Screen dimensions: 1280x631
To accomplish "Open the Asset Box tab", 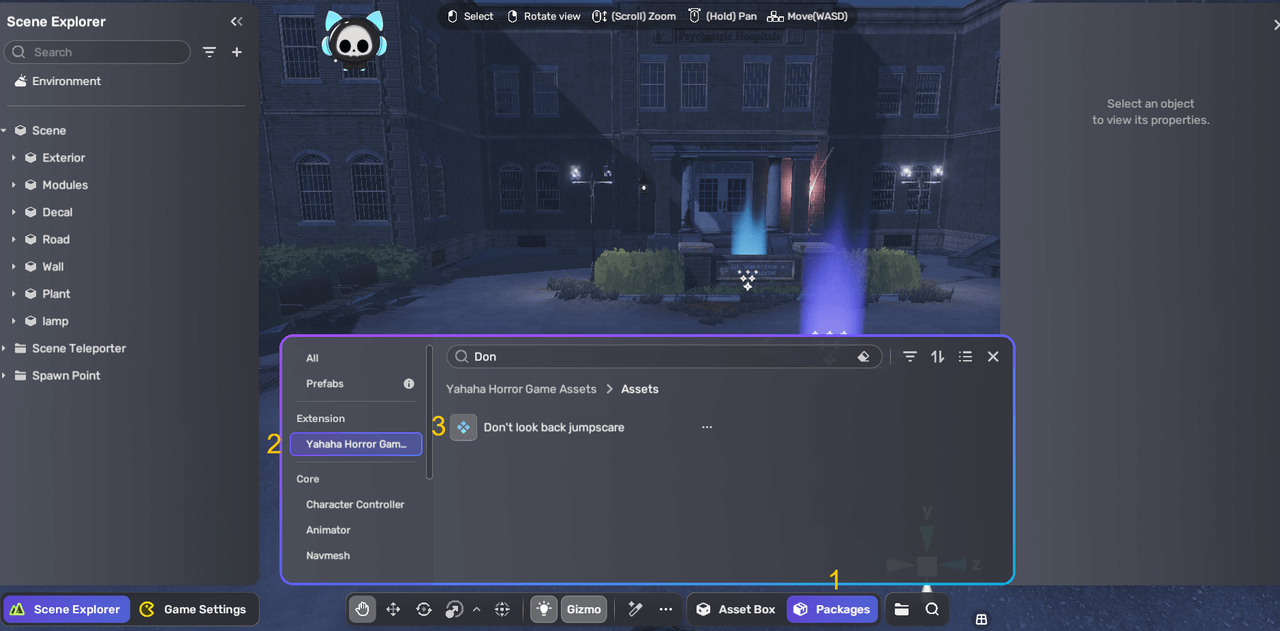I will coord(736,609).
